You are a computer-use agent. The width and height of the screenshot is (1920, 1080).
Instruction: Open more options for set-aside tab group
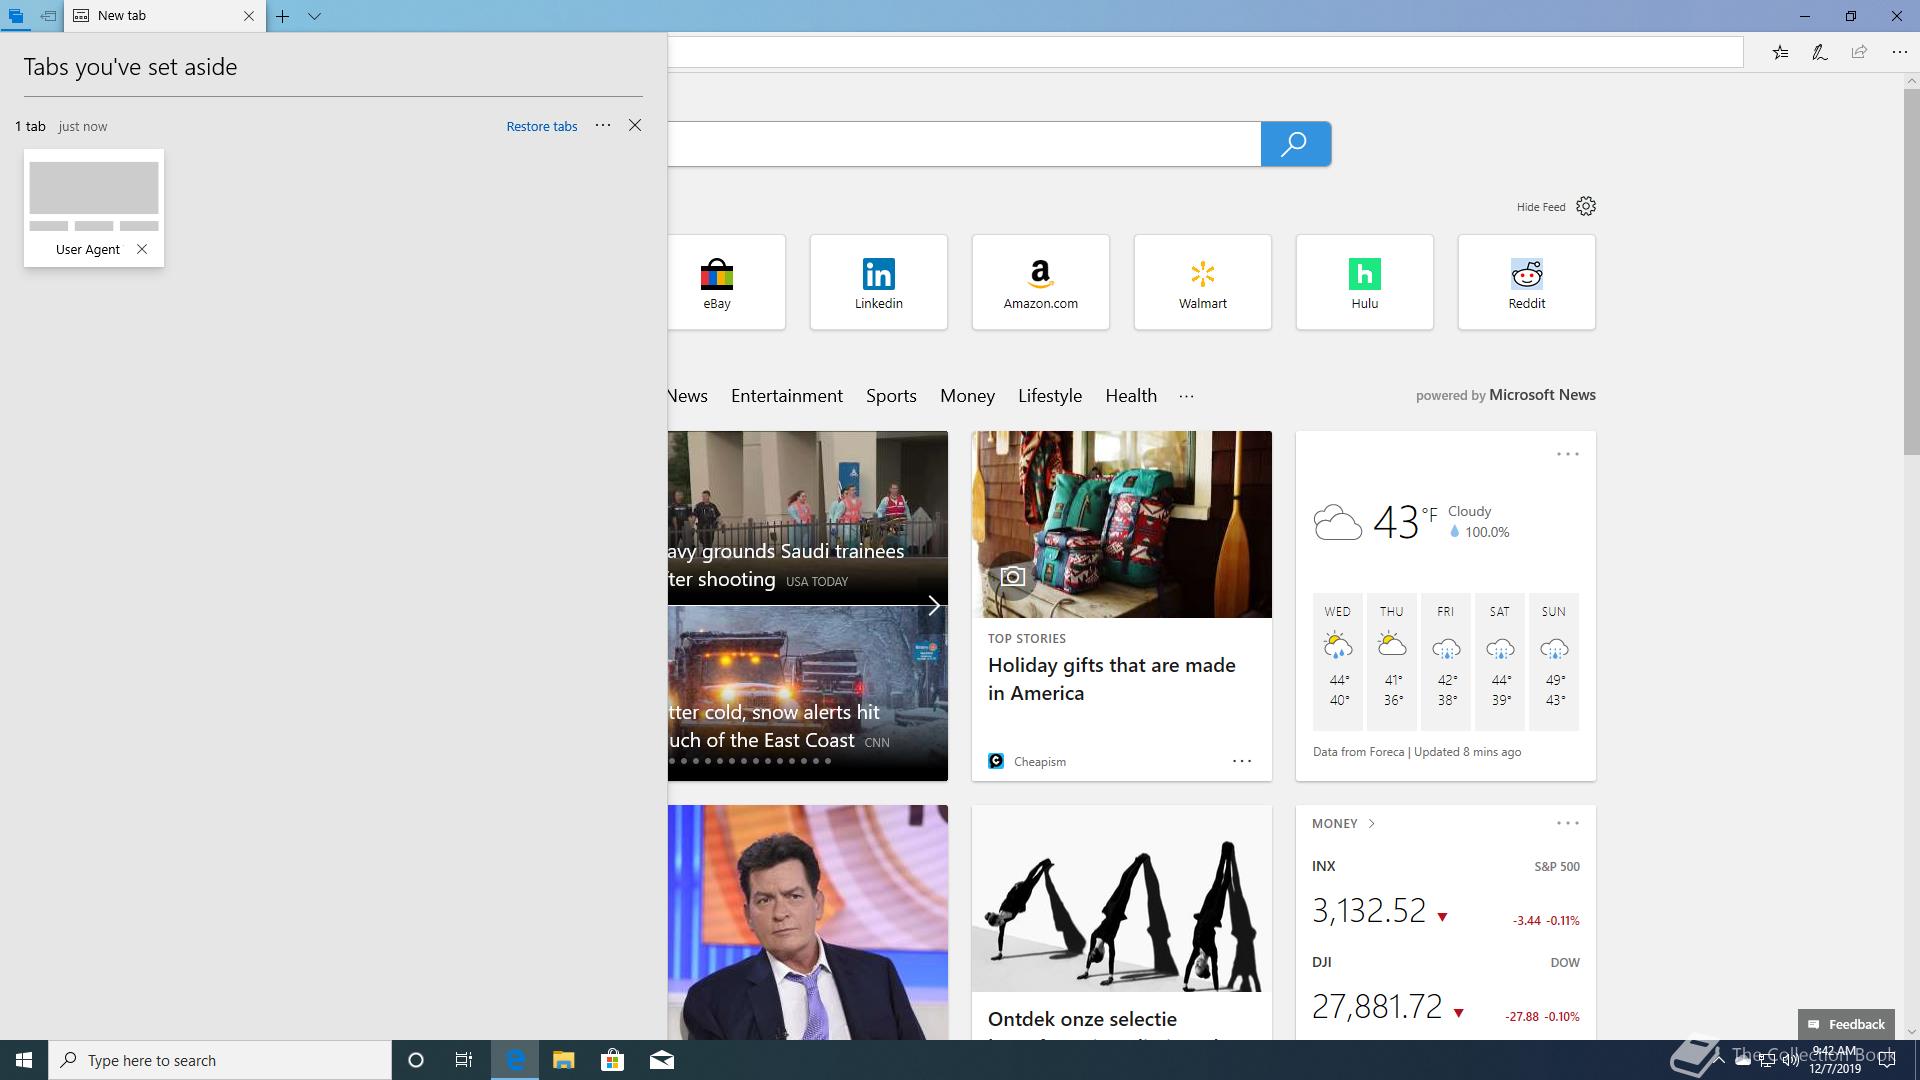pos(603,125)
